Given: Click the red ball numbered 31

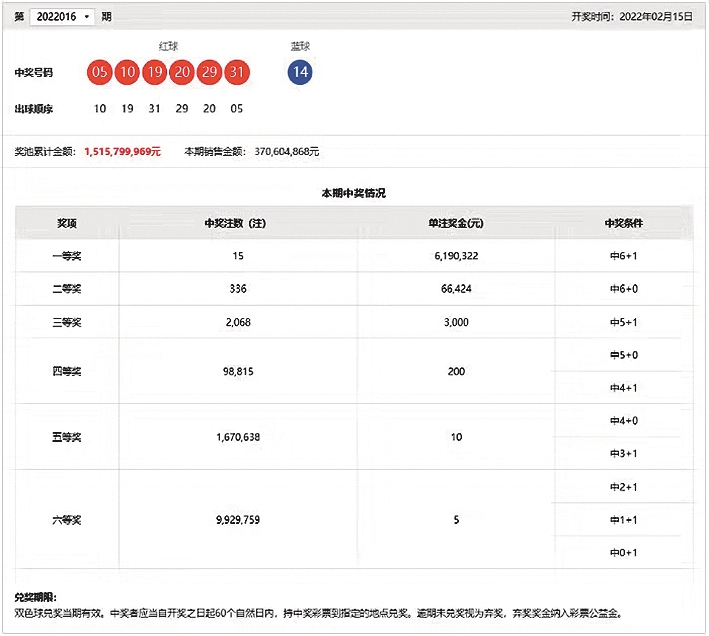Looking at the screenshot, I should point(236,72).
